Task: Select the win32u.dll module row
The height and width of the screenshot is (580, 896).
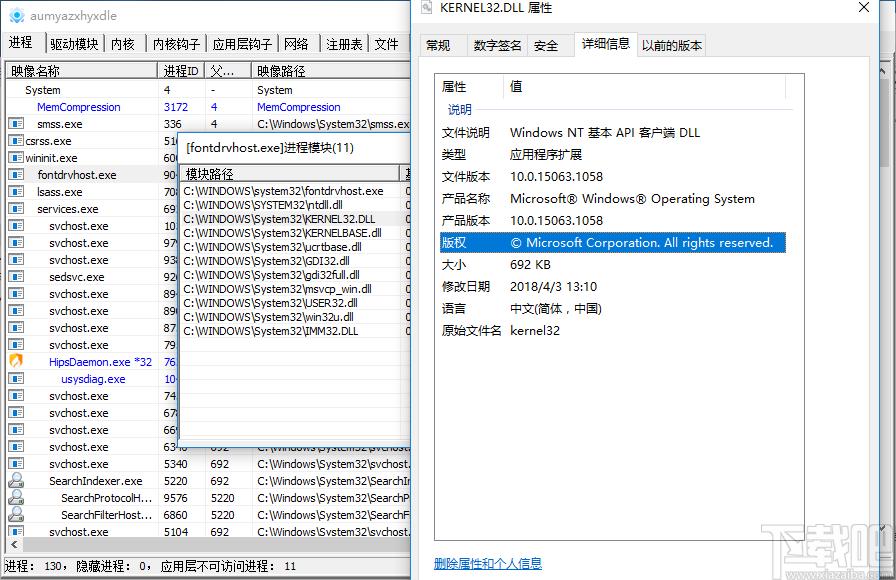Action: (295, 317)
